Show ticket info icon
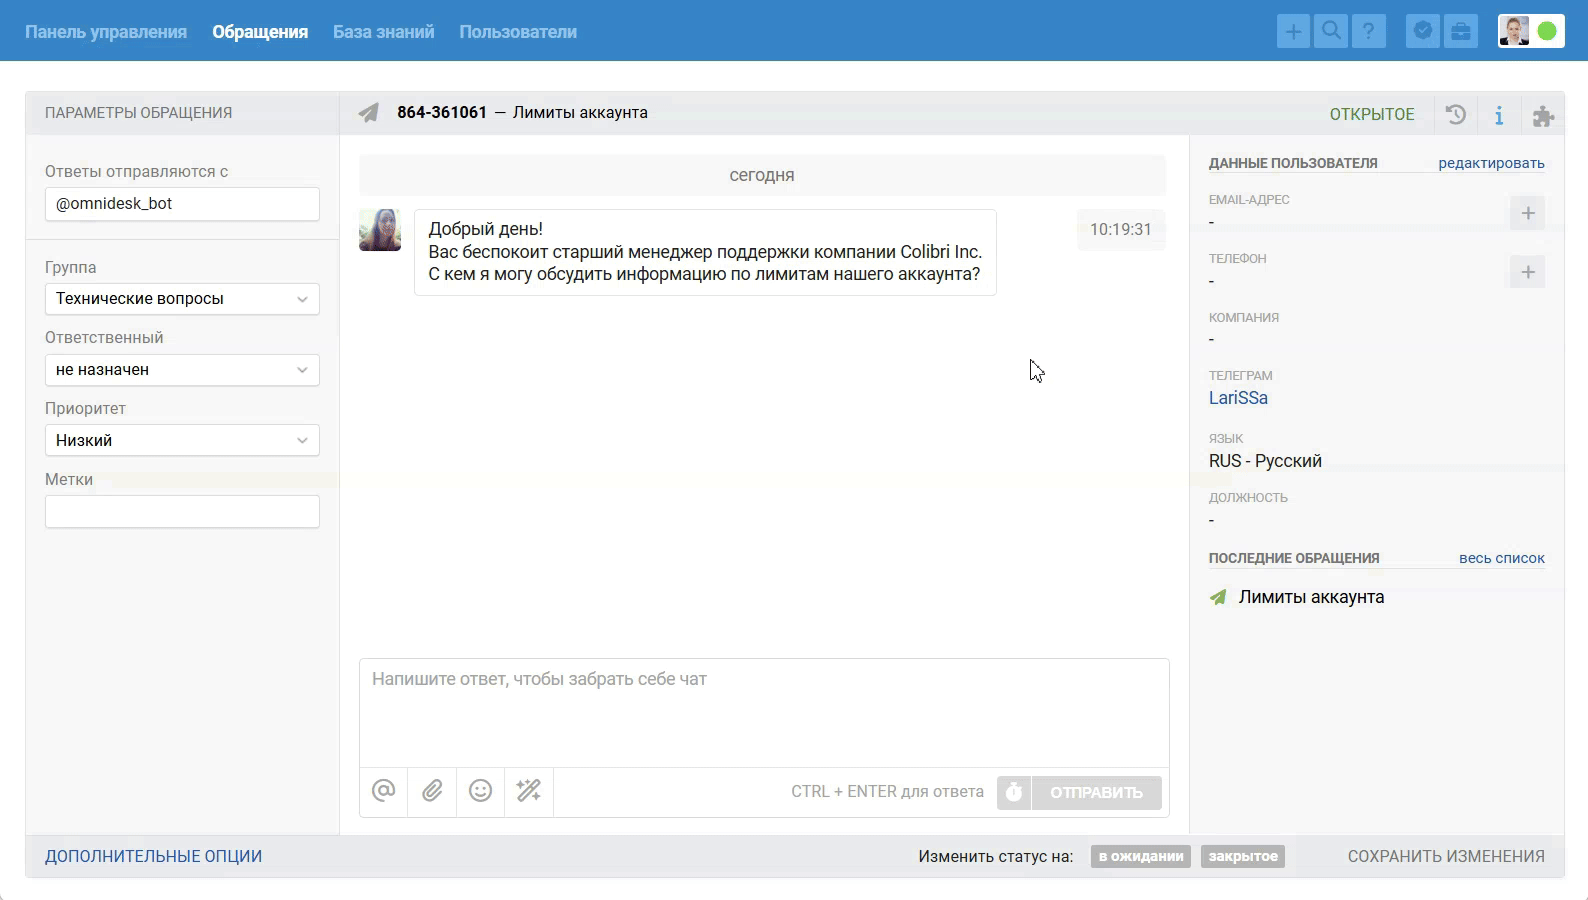 coord(1499,115)
